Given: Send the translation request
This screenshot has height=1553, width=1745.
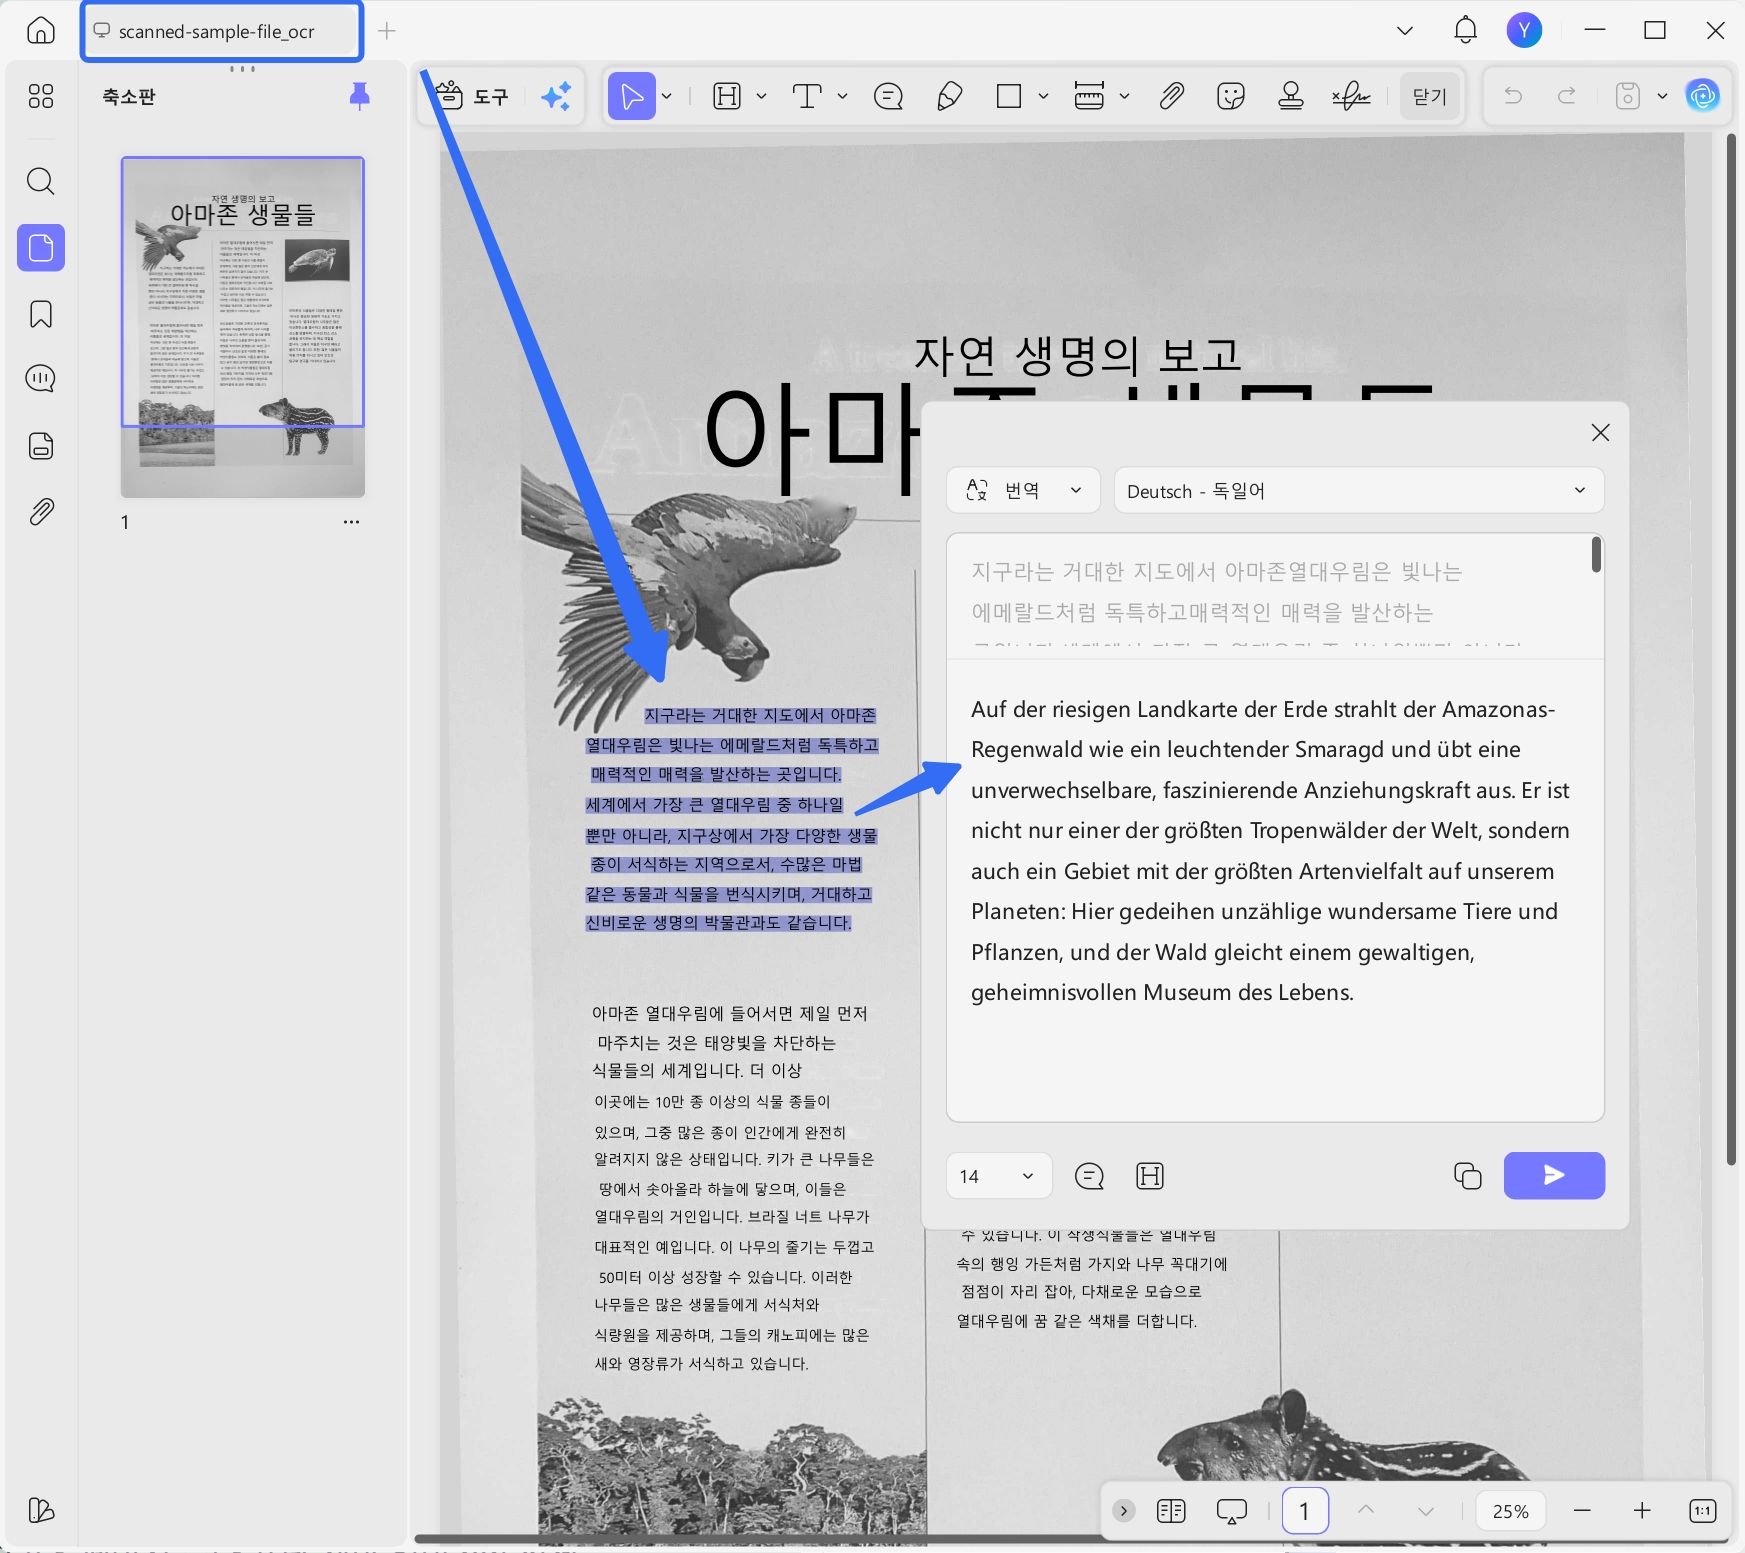Looking at the screenshot, I should pos(1554,1175).
